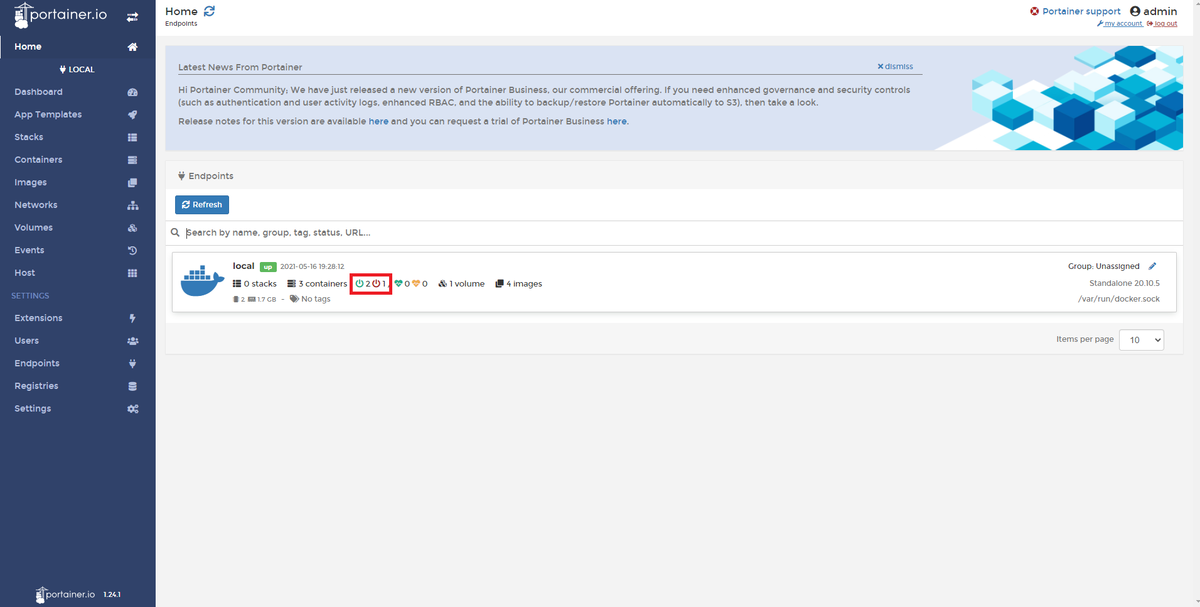This screenshot has width=1200, height=607.
Task: Open App Templates menu item
Action: click(48, 114)
